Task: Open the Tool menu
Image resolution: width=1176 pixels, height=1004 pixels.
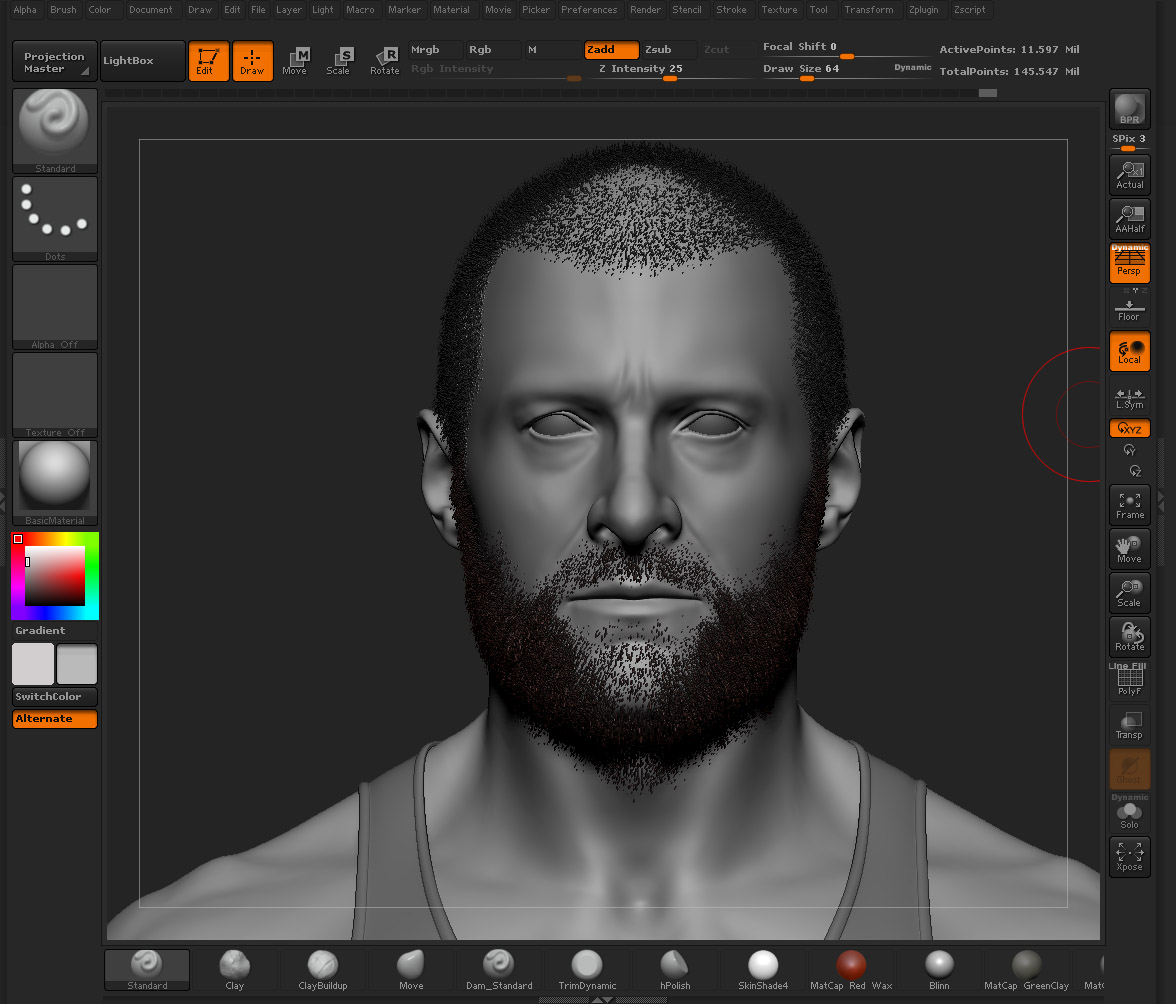Action: [819, 10]
